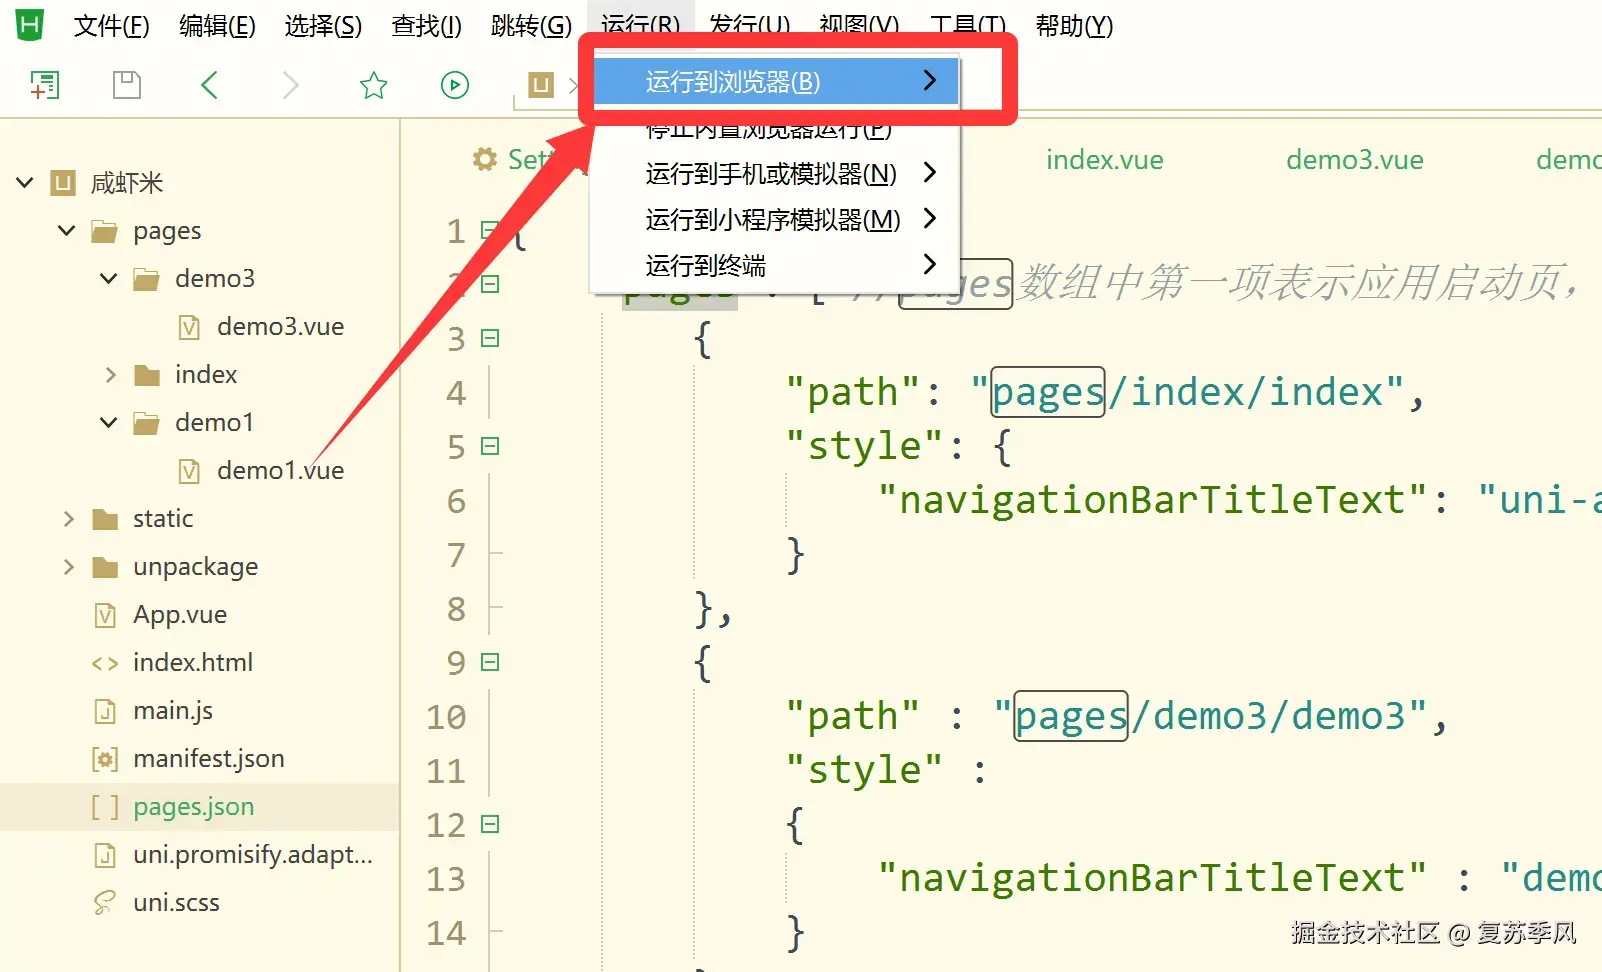Click the 咸虾米 project icon

coord(63,182)
